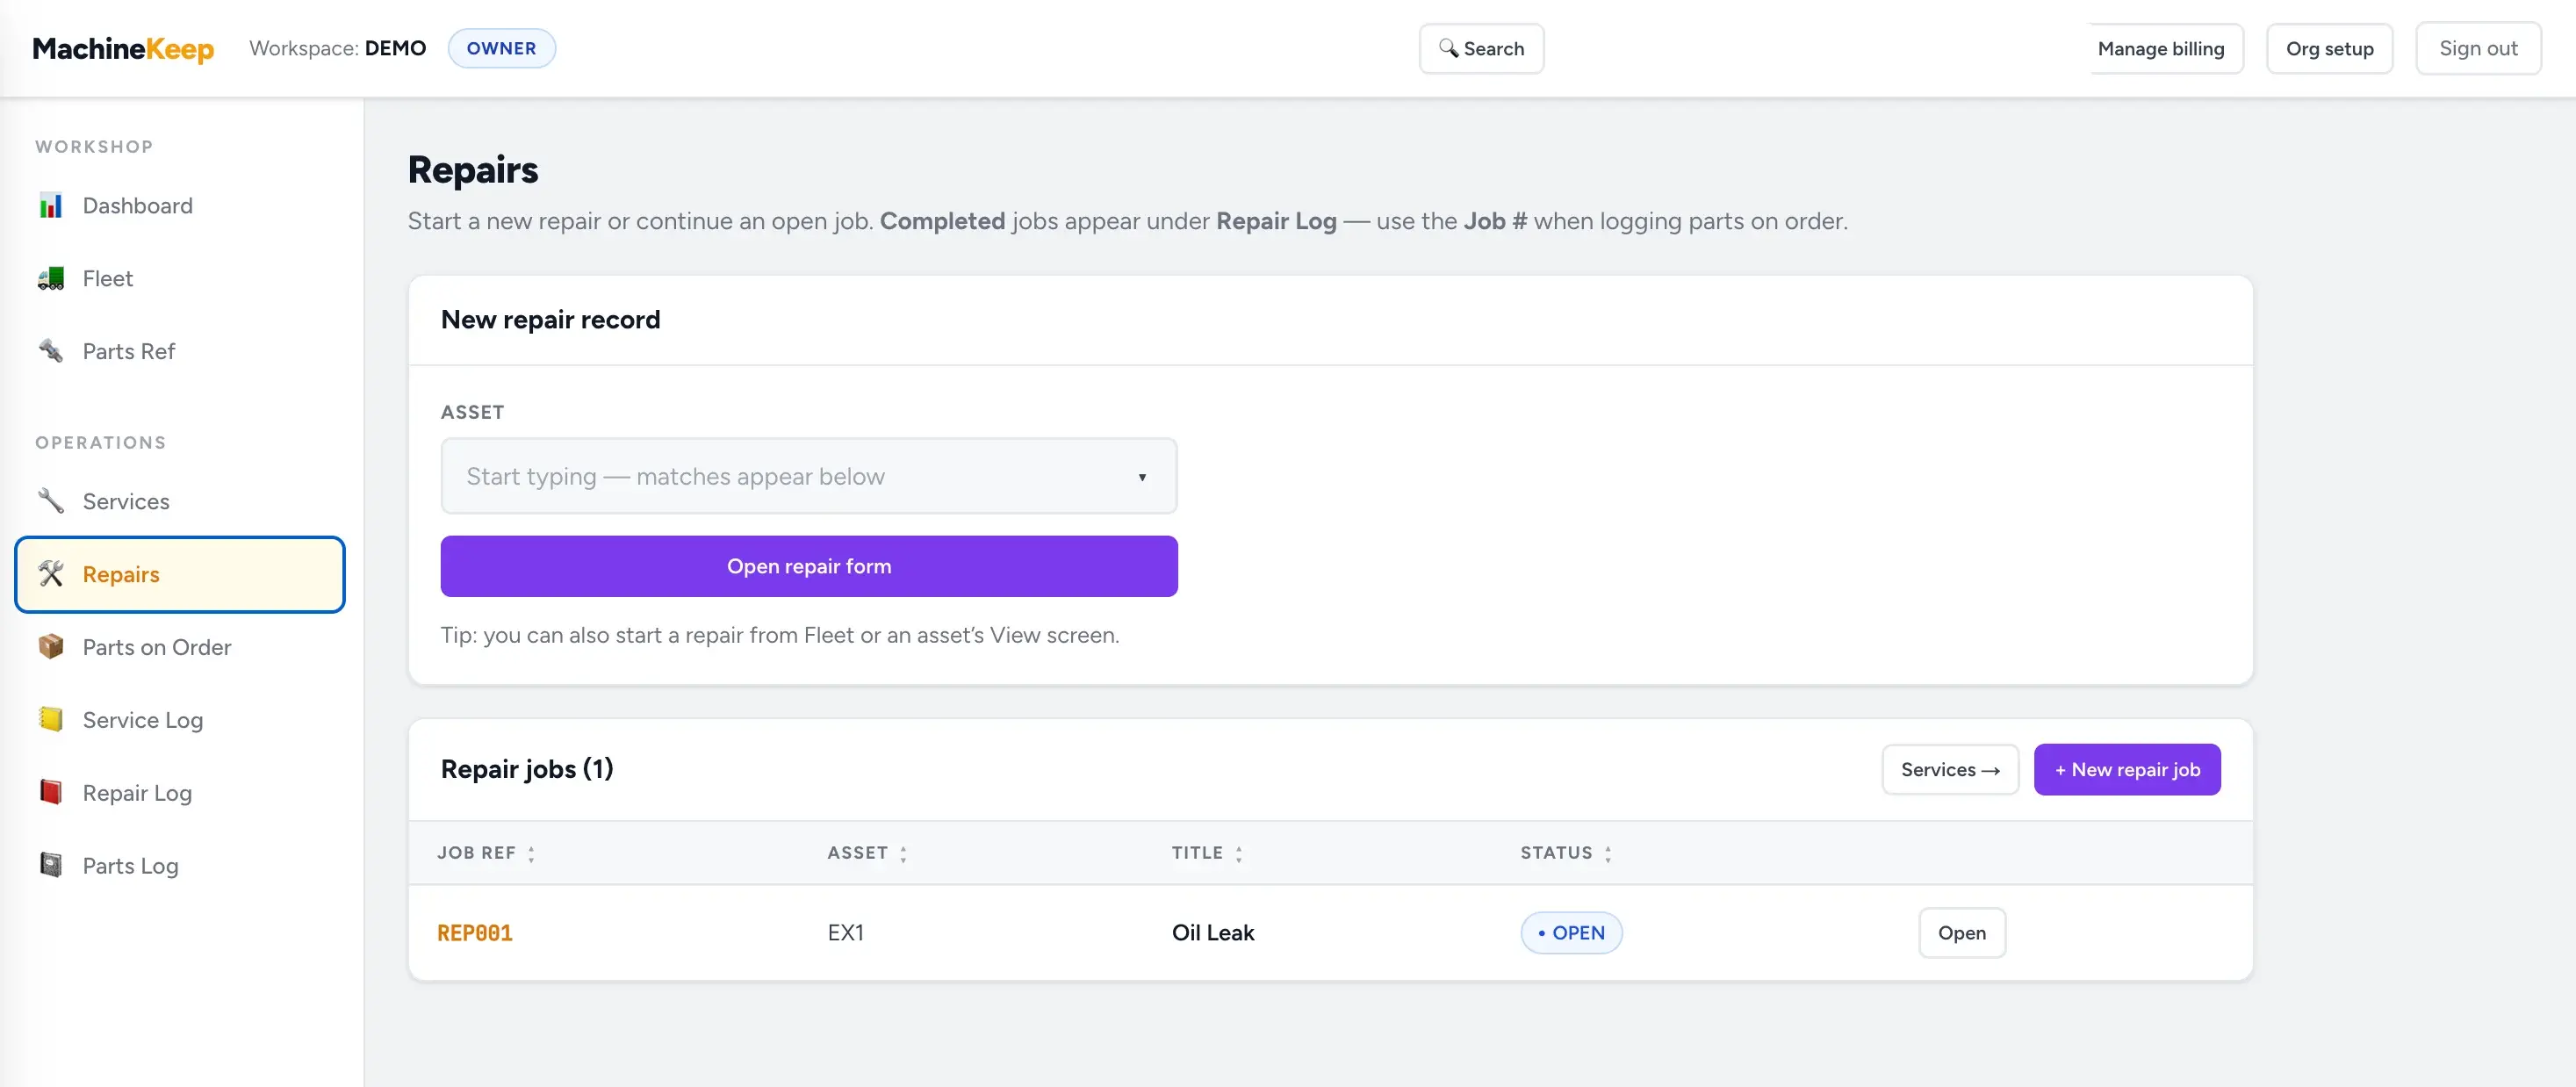Click the Open repair form button

click(x=808, y=566)
